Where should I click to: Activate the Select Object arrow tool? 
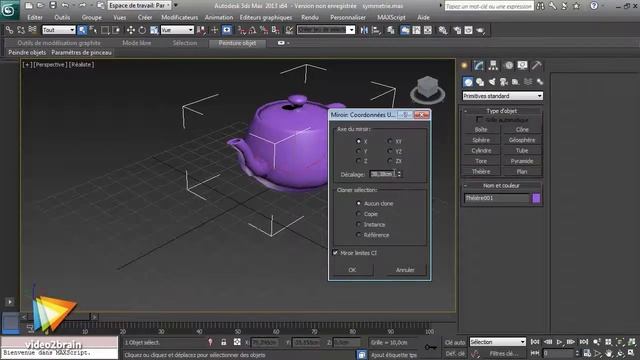click(82, 30)
